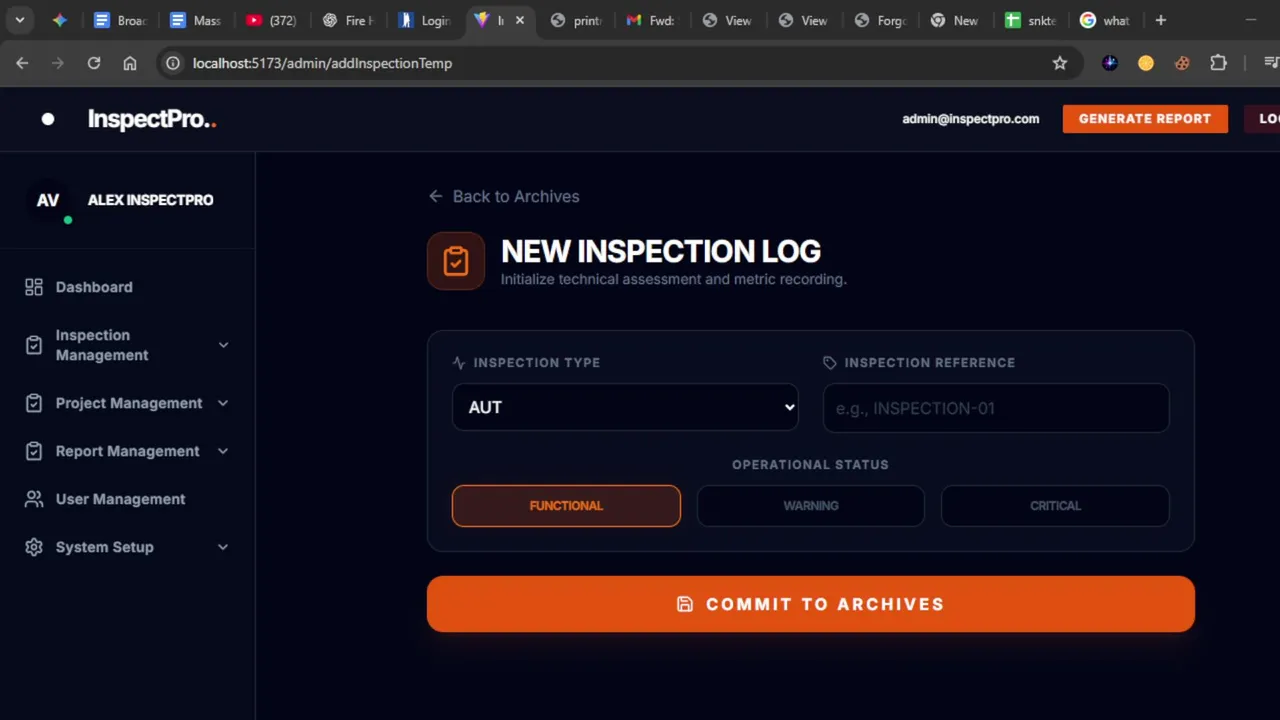Click the GENERATE REPORT button
This screenshot has height=720, width=1280.
coord(1145,118)
